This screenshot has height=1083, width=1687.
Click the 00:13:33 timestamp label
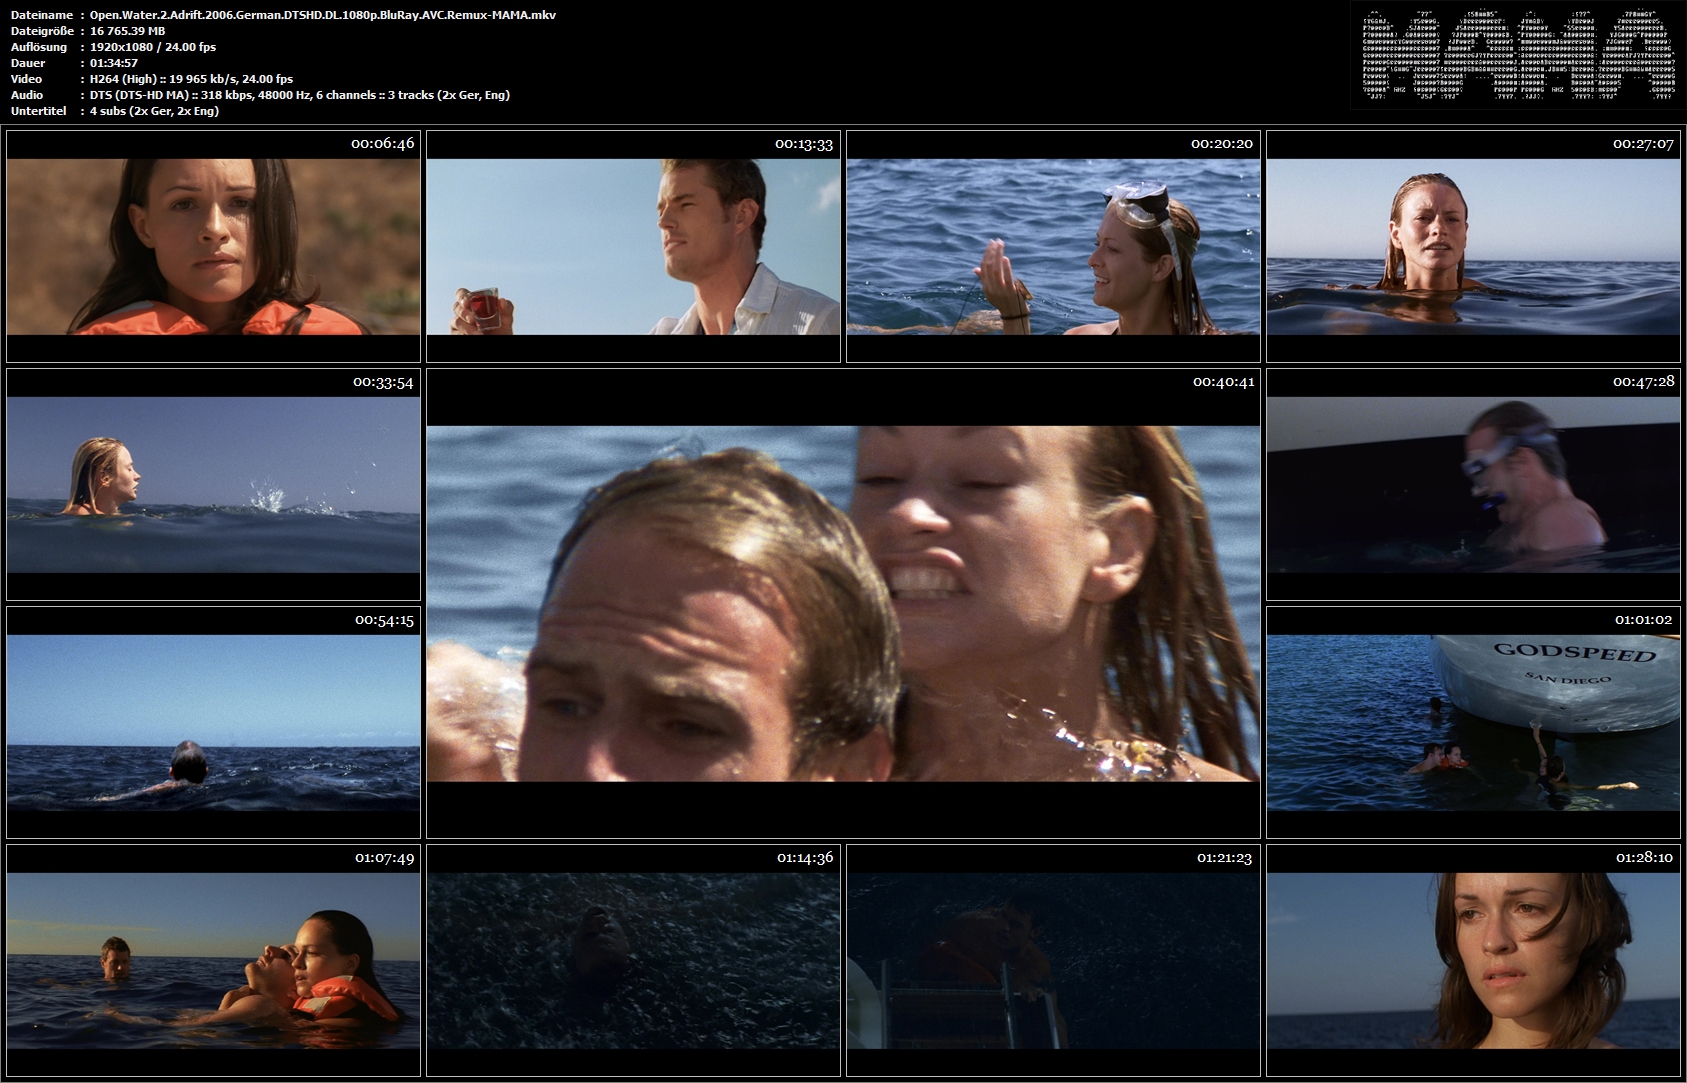(804, 144)
